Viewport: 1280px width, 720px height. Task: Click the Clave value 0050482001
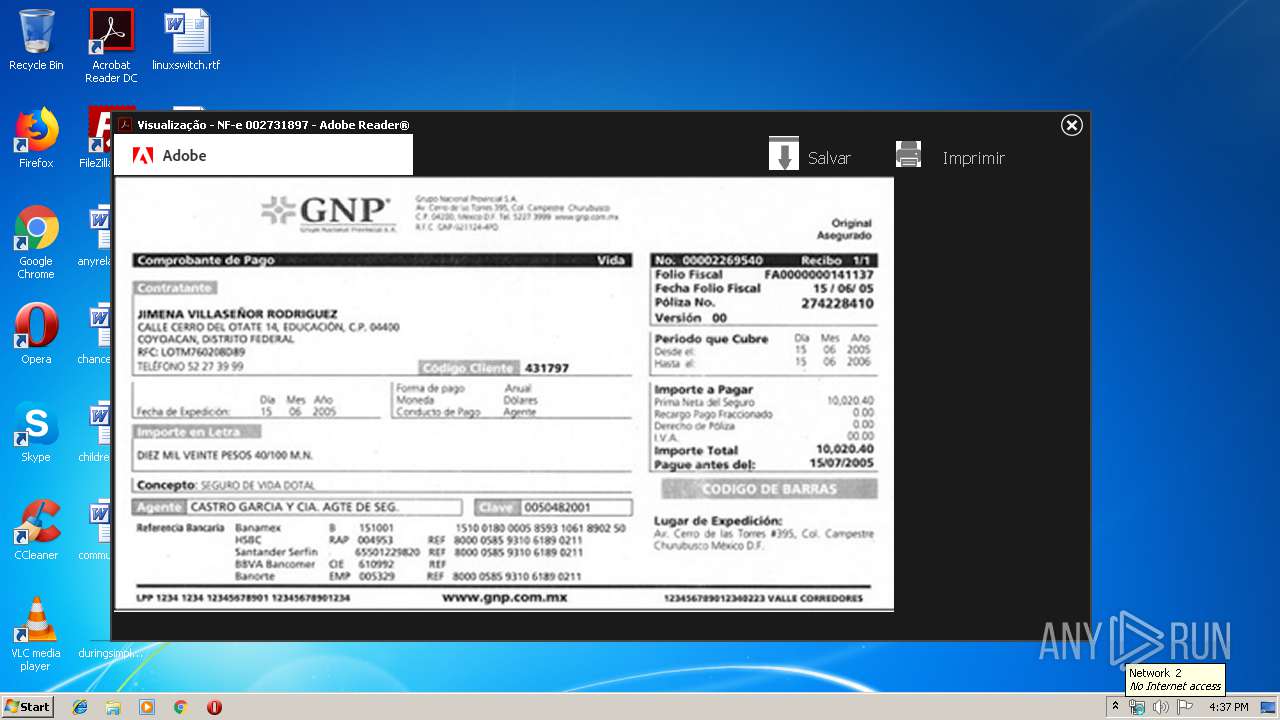pos(558,507)
